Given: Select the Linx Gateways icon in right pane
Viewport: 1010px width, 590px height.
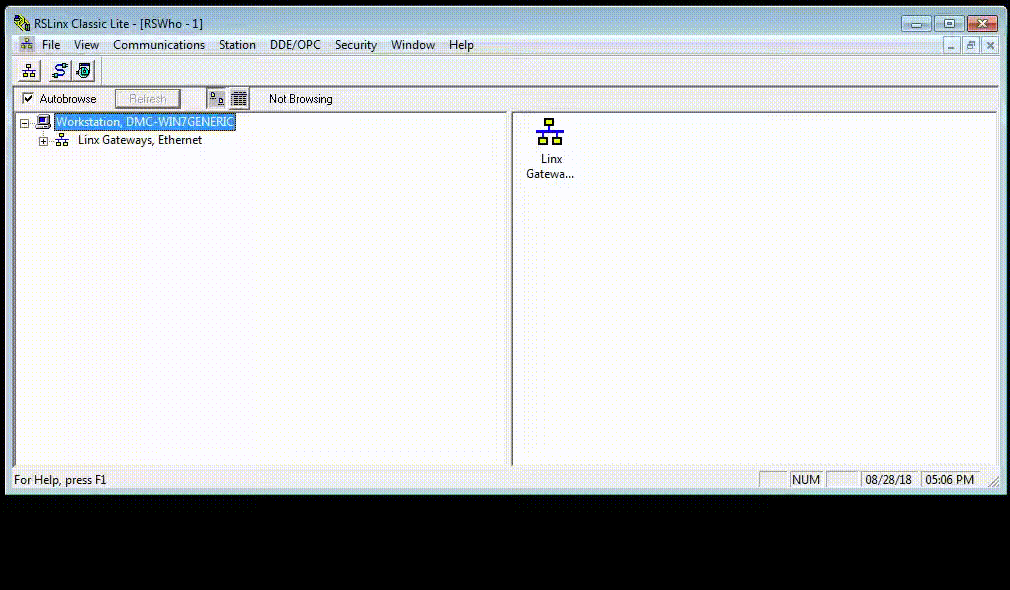Looking at the screenshot, I should [x=549, y=131].
